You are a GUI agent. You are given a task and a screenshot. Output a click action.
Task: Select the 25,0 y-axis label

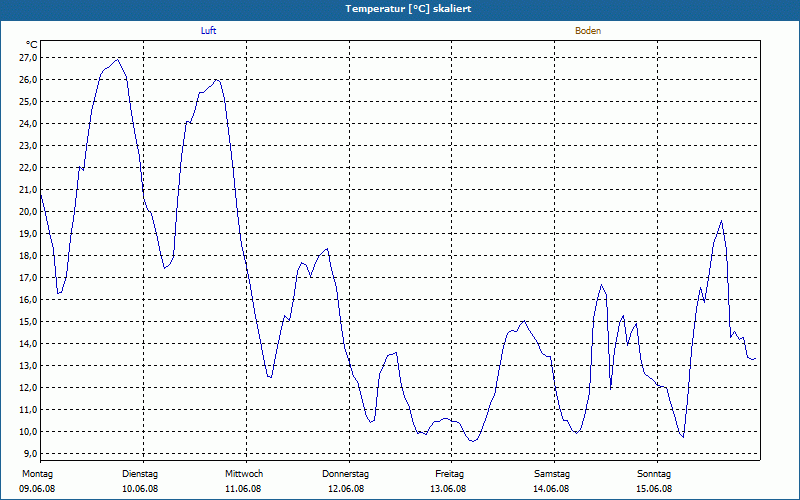29,102
